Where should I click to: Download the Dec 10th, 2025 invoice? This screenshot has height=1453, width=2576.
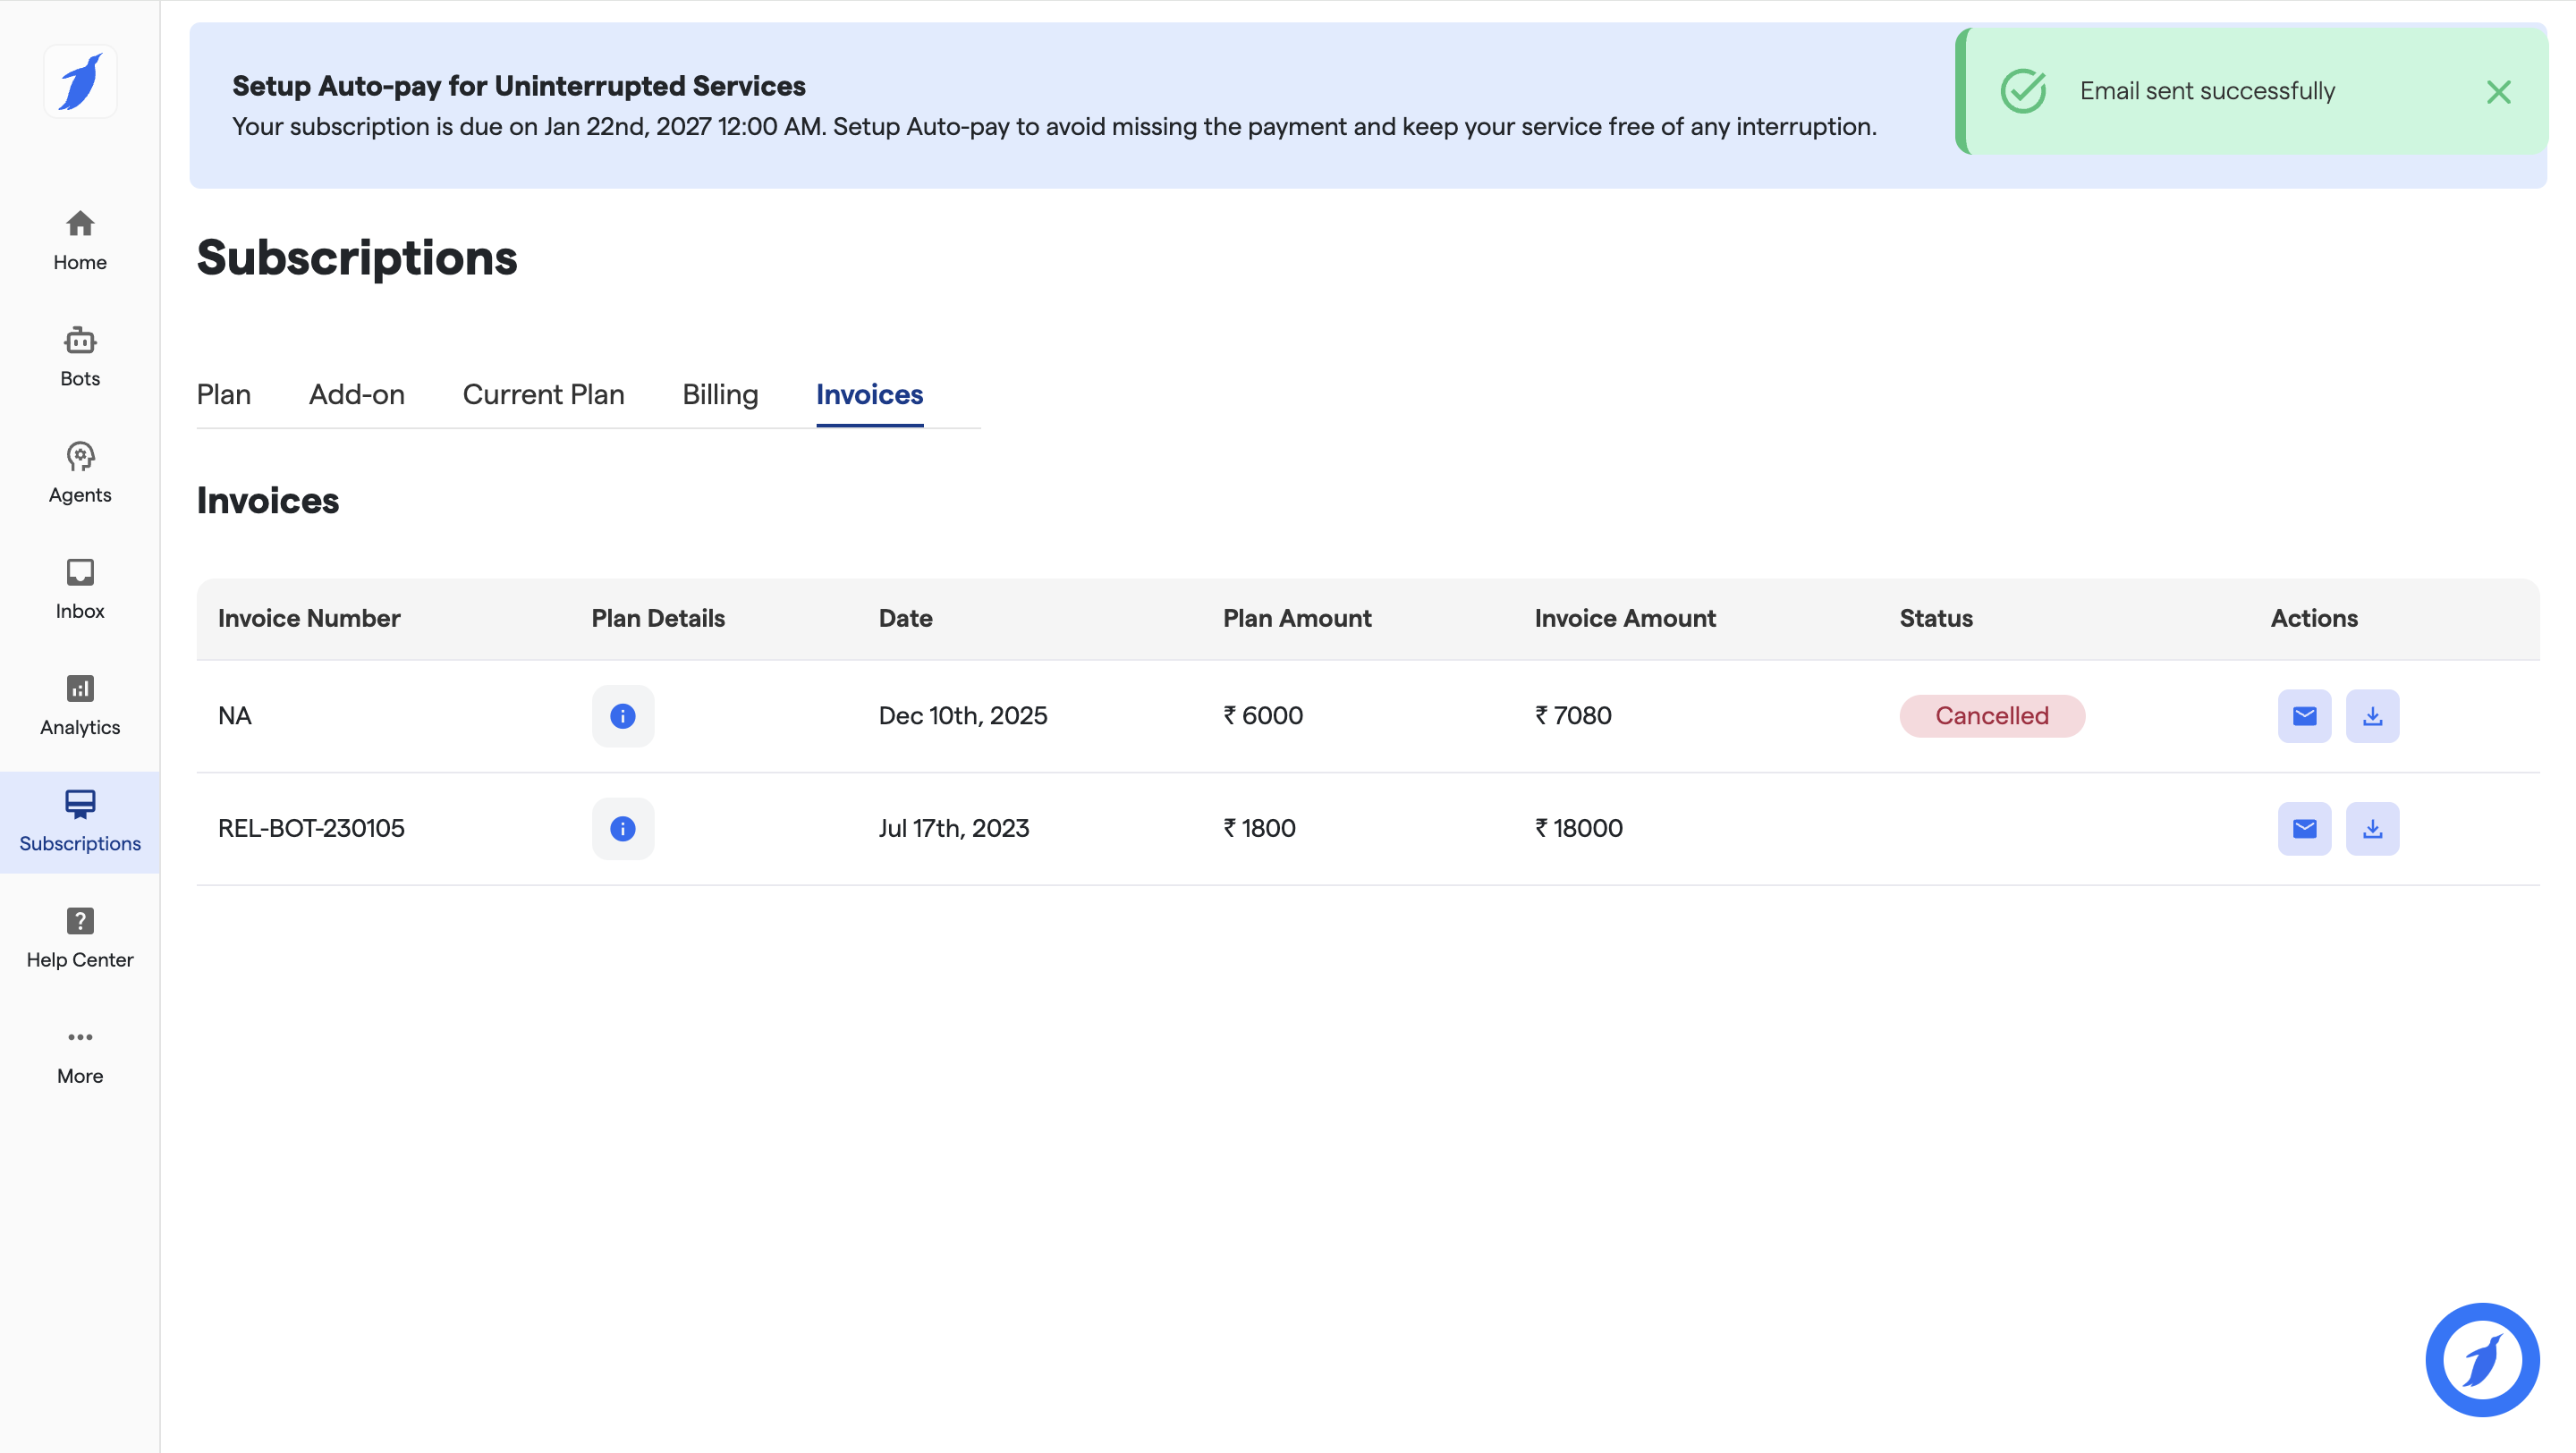pyautogui.click(x=2372, y=716)
